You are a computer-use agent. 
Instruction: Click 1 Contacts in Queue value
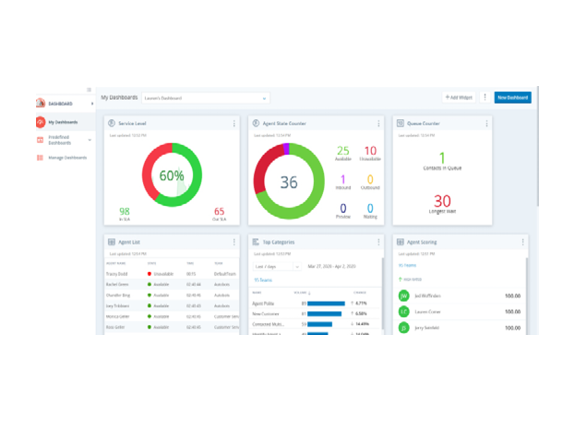[x=442, y=158]
